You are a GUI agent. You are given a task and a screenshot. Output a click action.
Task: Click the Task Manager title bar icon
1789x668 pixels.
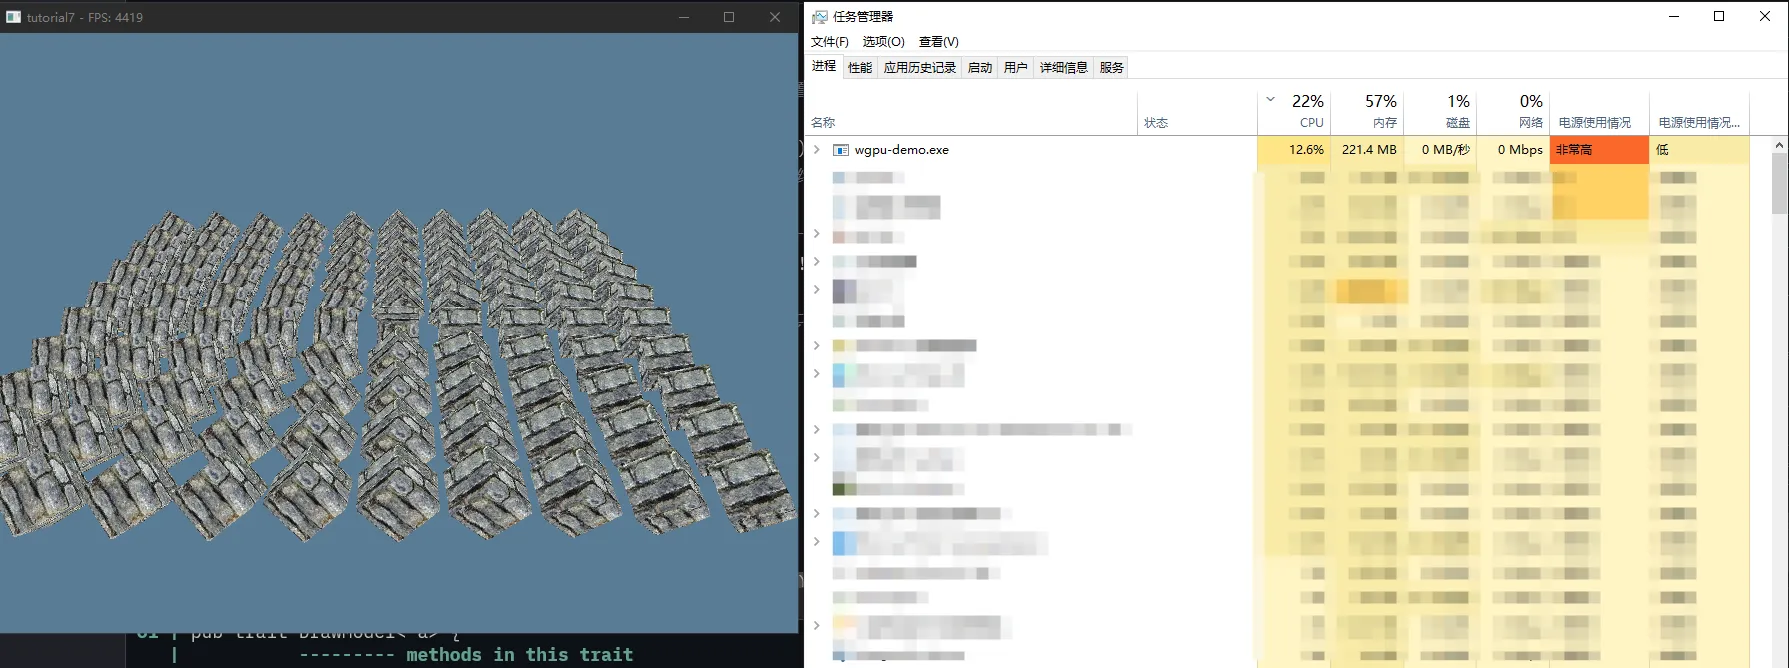[x=820, y=17]
